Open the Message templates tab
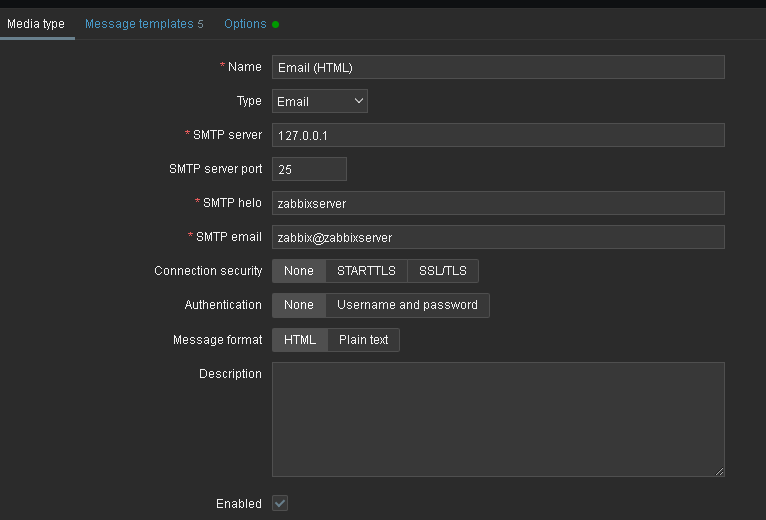 coord(143,24)
